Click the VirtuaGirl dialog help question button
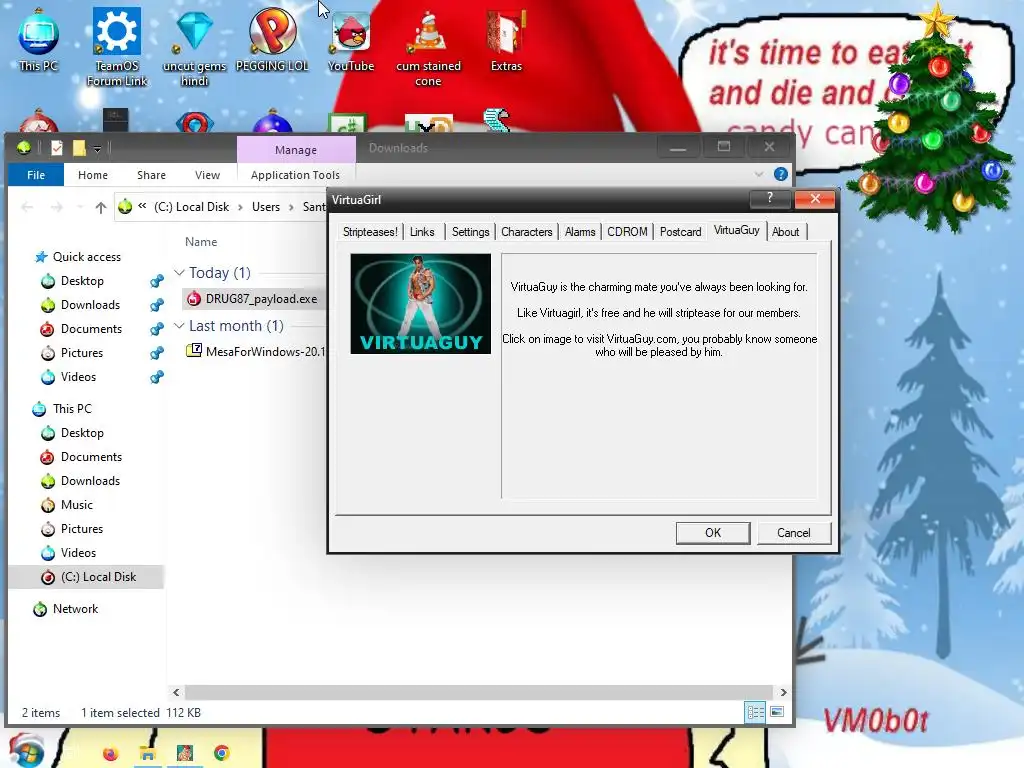Viewport: 1024px width, 768px height. click(x=770, y=199)
